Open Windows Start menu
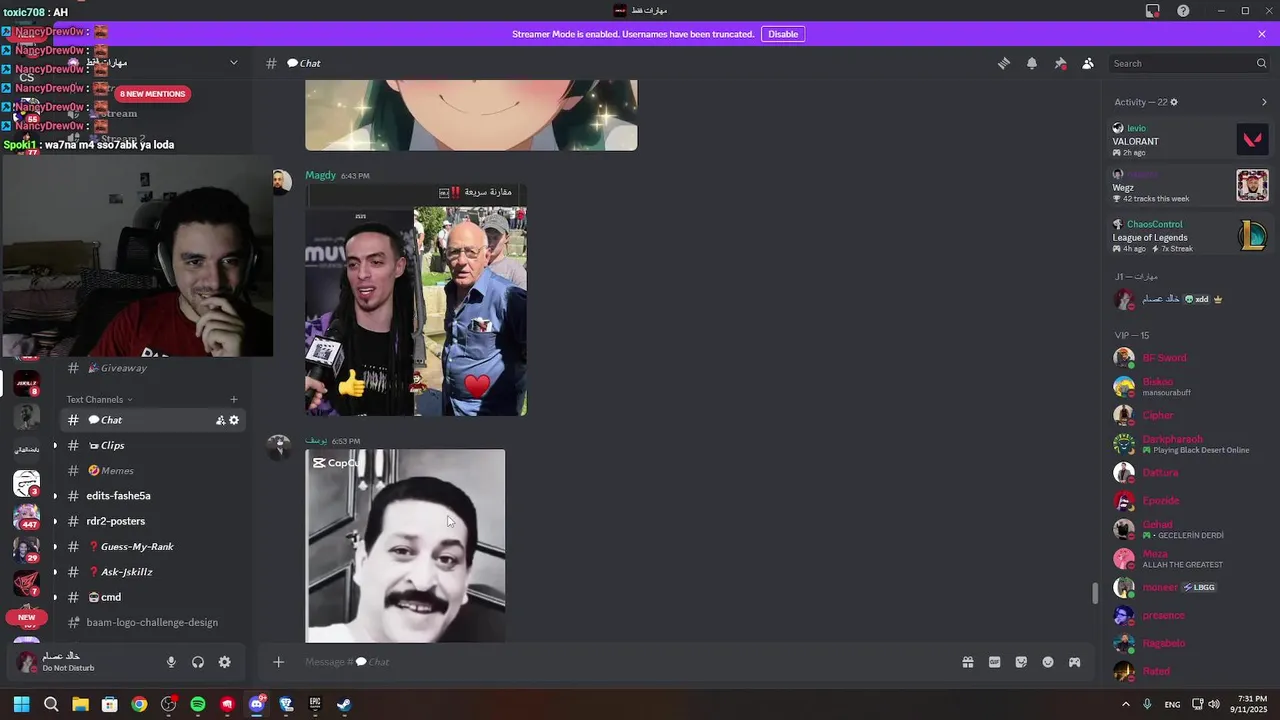This screenshot has width=1280, height=720. pyautogui.click(x=21, y=704)
